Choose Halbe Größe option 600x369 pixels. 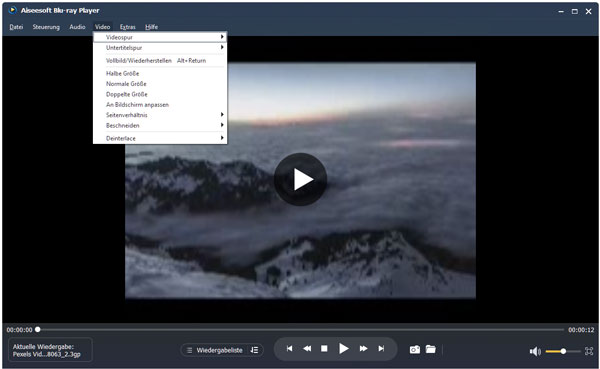tap(160, 73)
